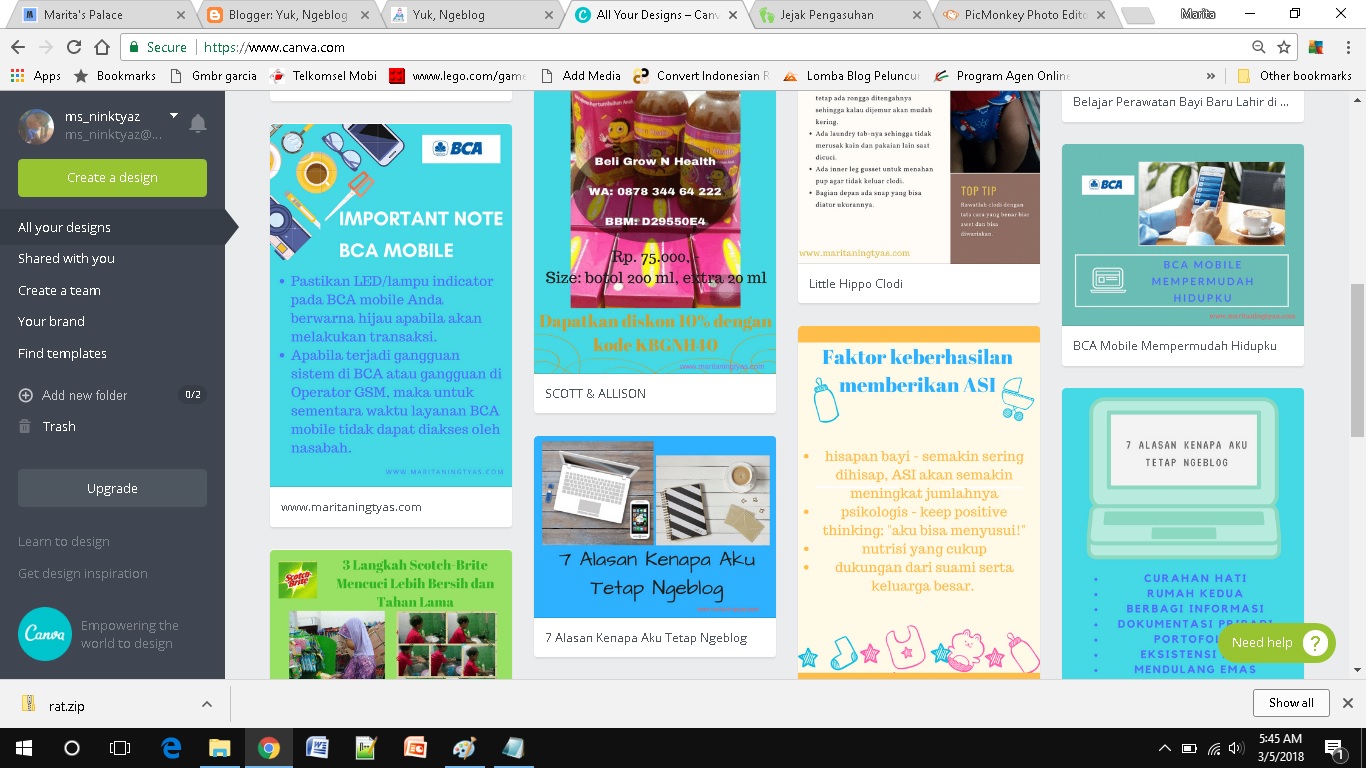Open Chrome three-dot menu

[1348, 47]
